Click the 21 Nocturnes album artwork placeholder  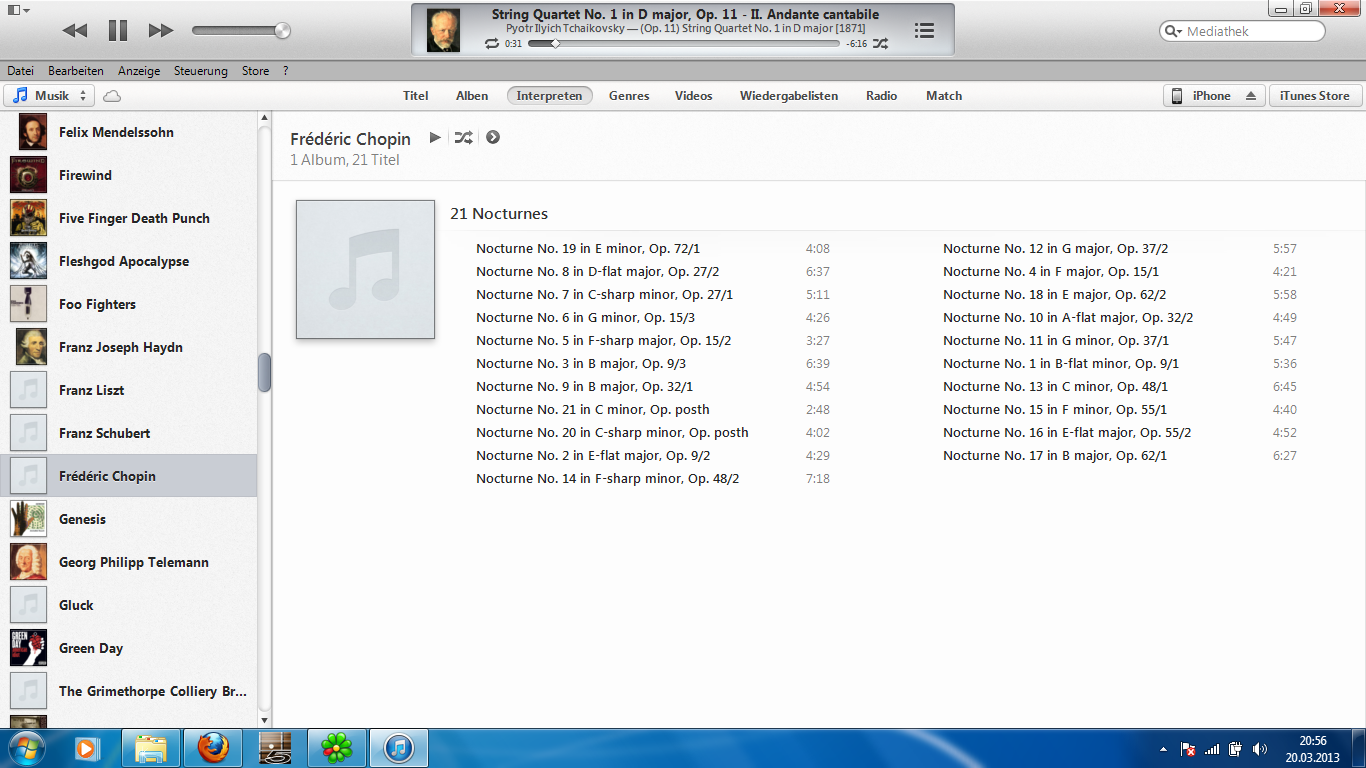pos(365,269)
